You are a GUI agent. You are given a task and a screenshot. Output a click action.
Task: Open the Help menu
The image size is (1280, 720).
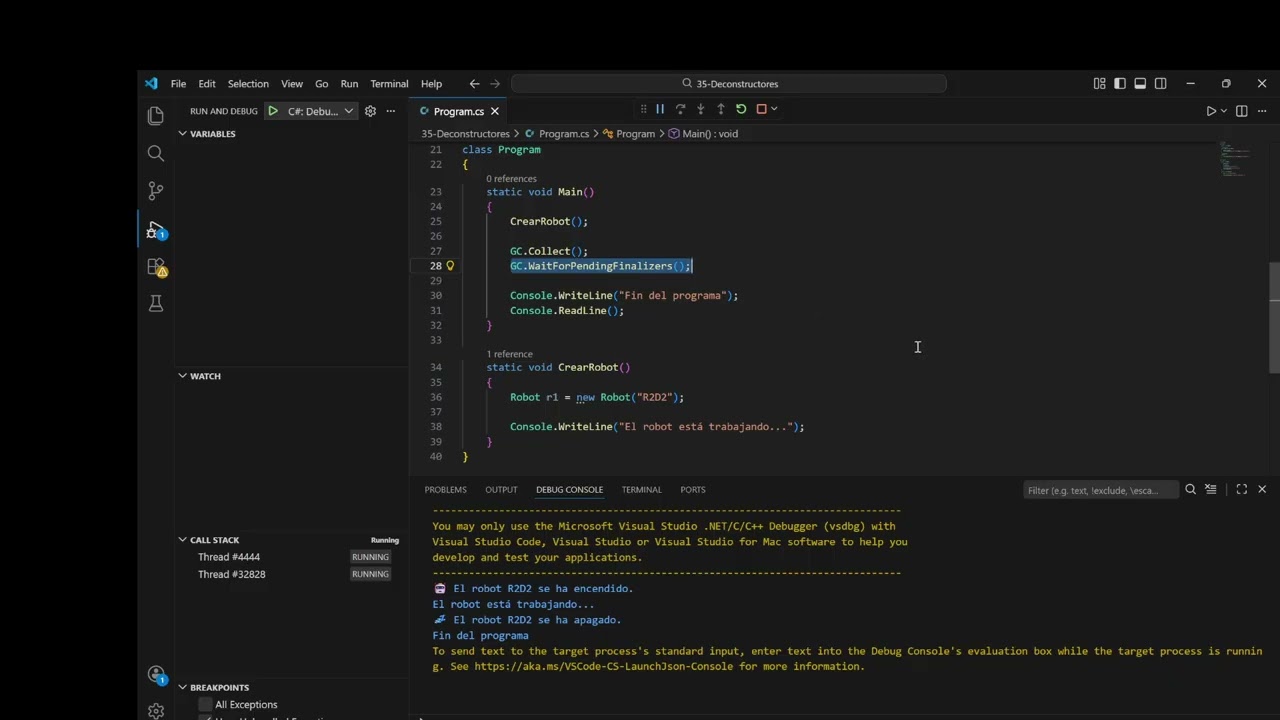click(x=431, y=84)
